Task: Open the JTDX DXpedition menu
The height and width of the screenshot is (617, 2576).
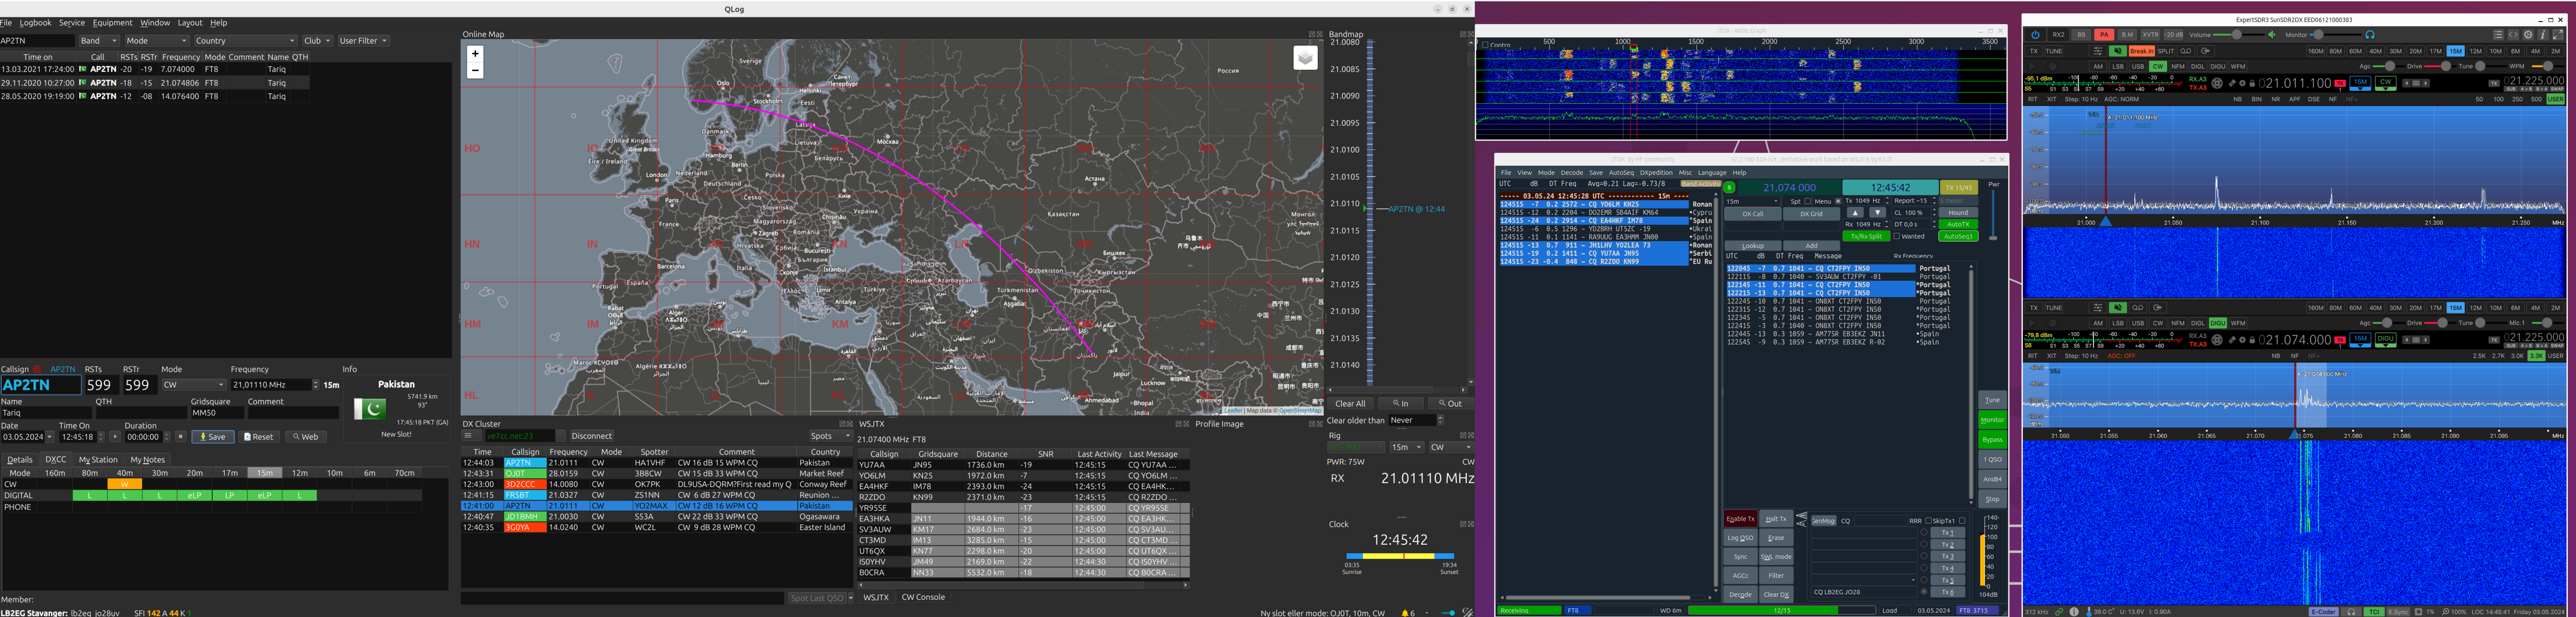Action: (x=1656, y=173)
